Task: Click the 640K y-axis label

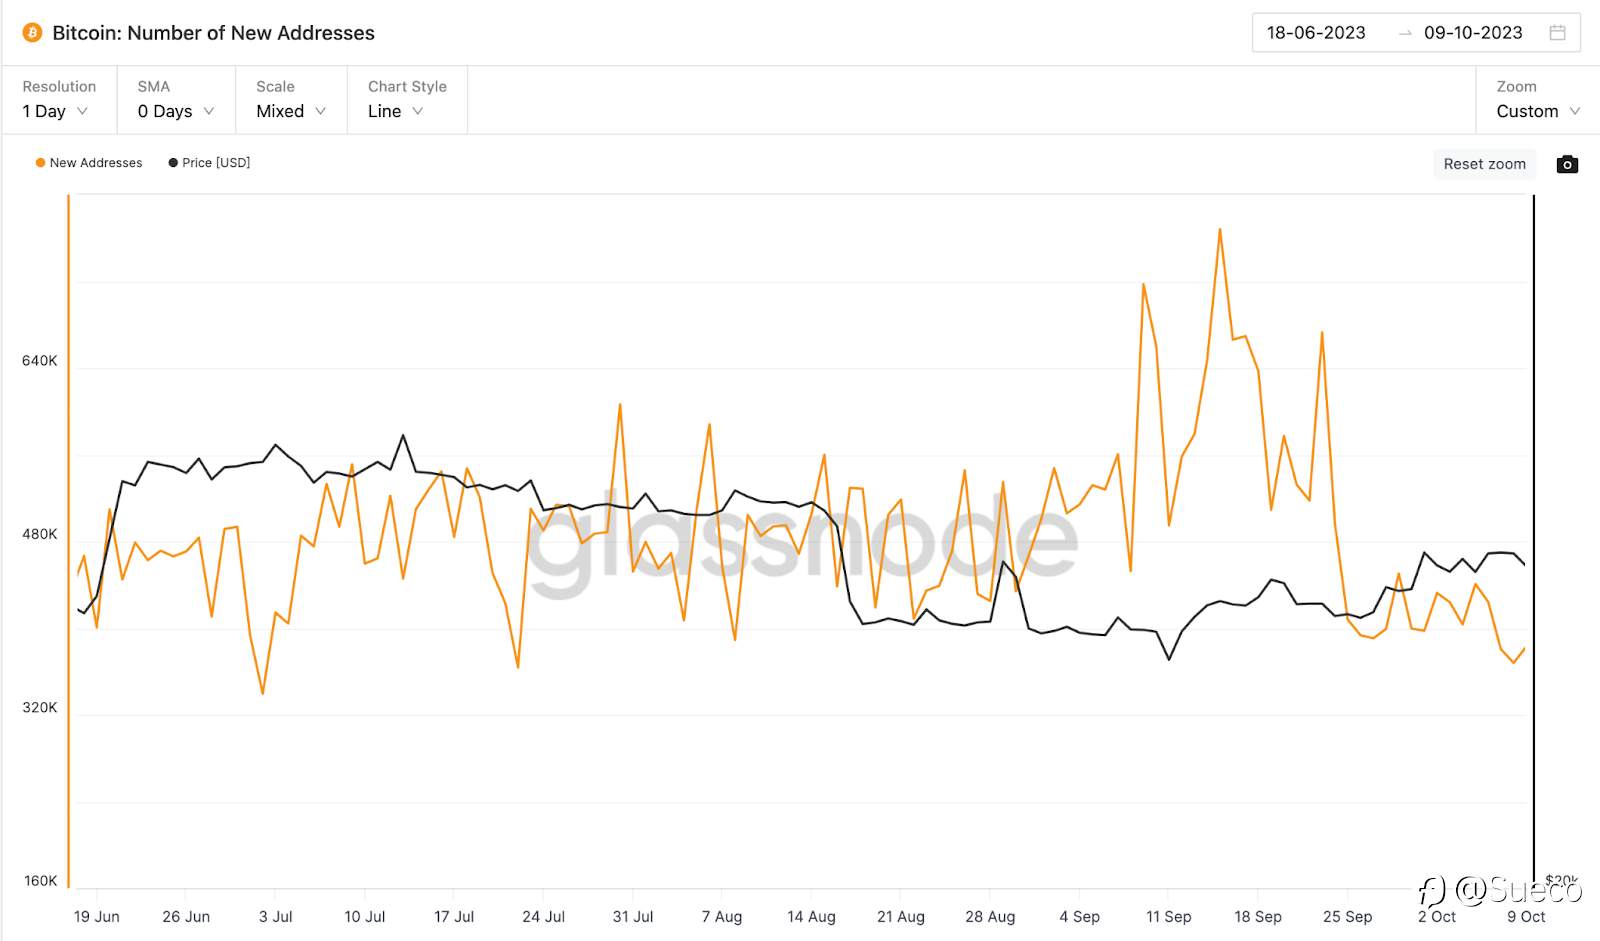Action: (40, 361)
